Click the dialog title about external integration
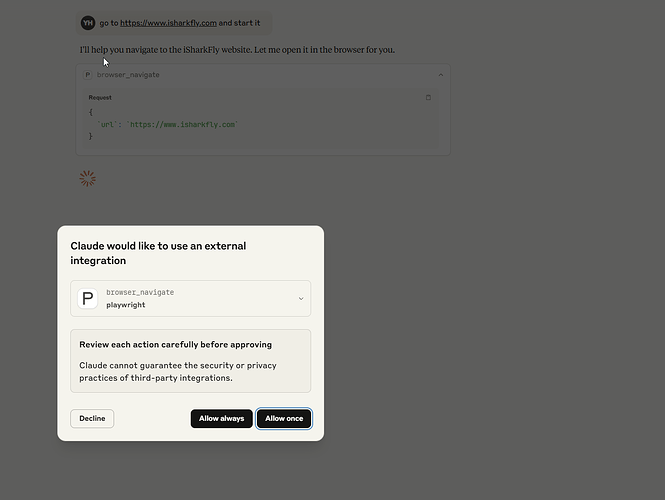The image size is (665, 500). pos(158,253)
